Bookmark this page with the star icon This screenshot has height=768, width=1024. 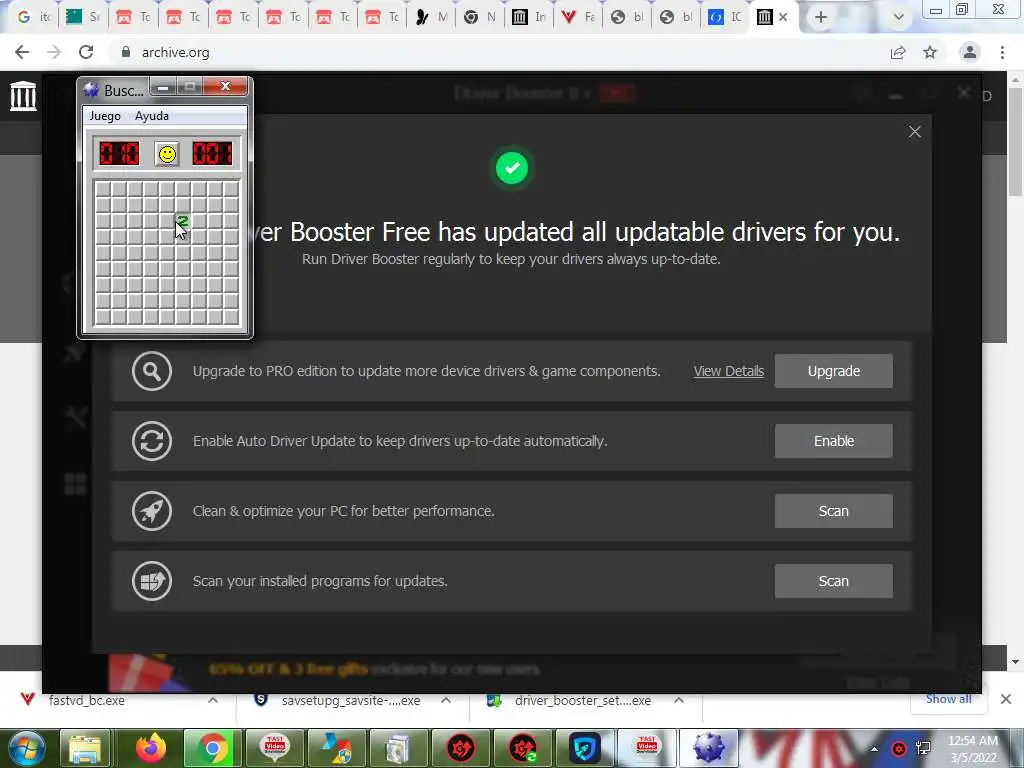pos(930,52)
